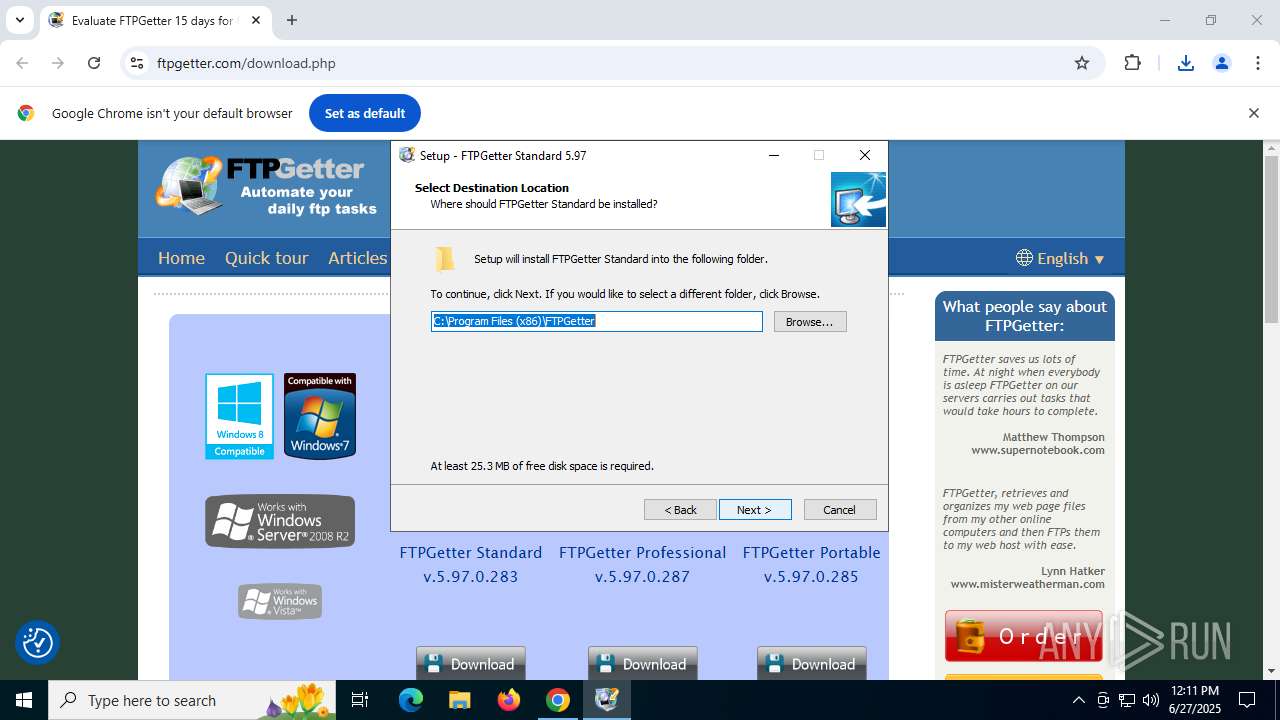Click the address bar URL

pos(246,63)
